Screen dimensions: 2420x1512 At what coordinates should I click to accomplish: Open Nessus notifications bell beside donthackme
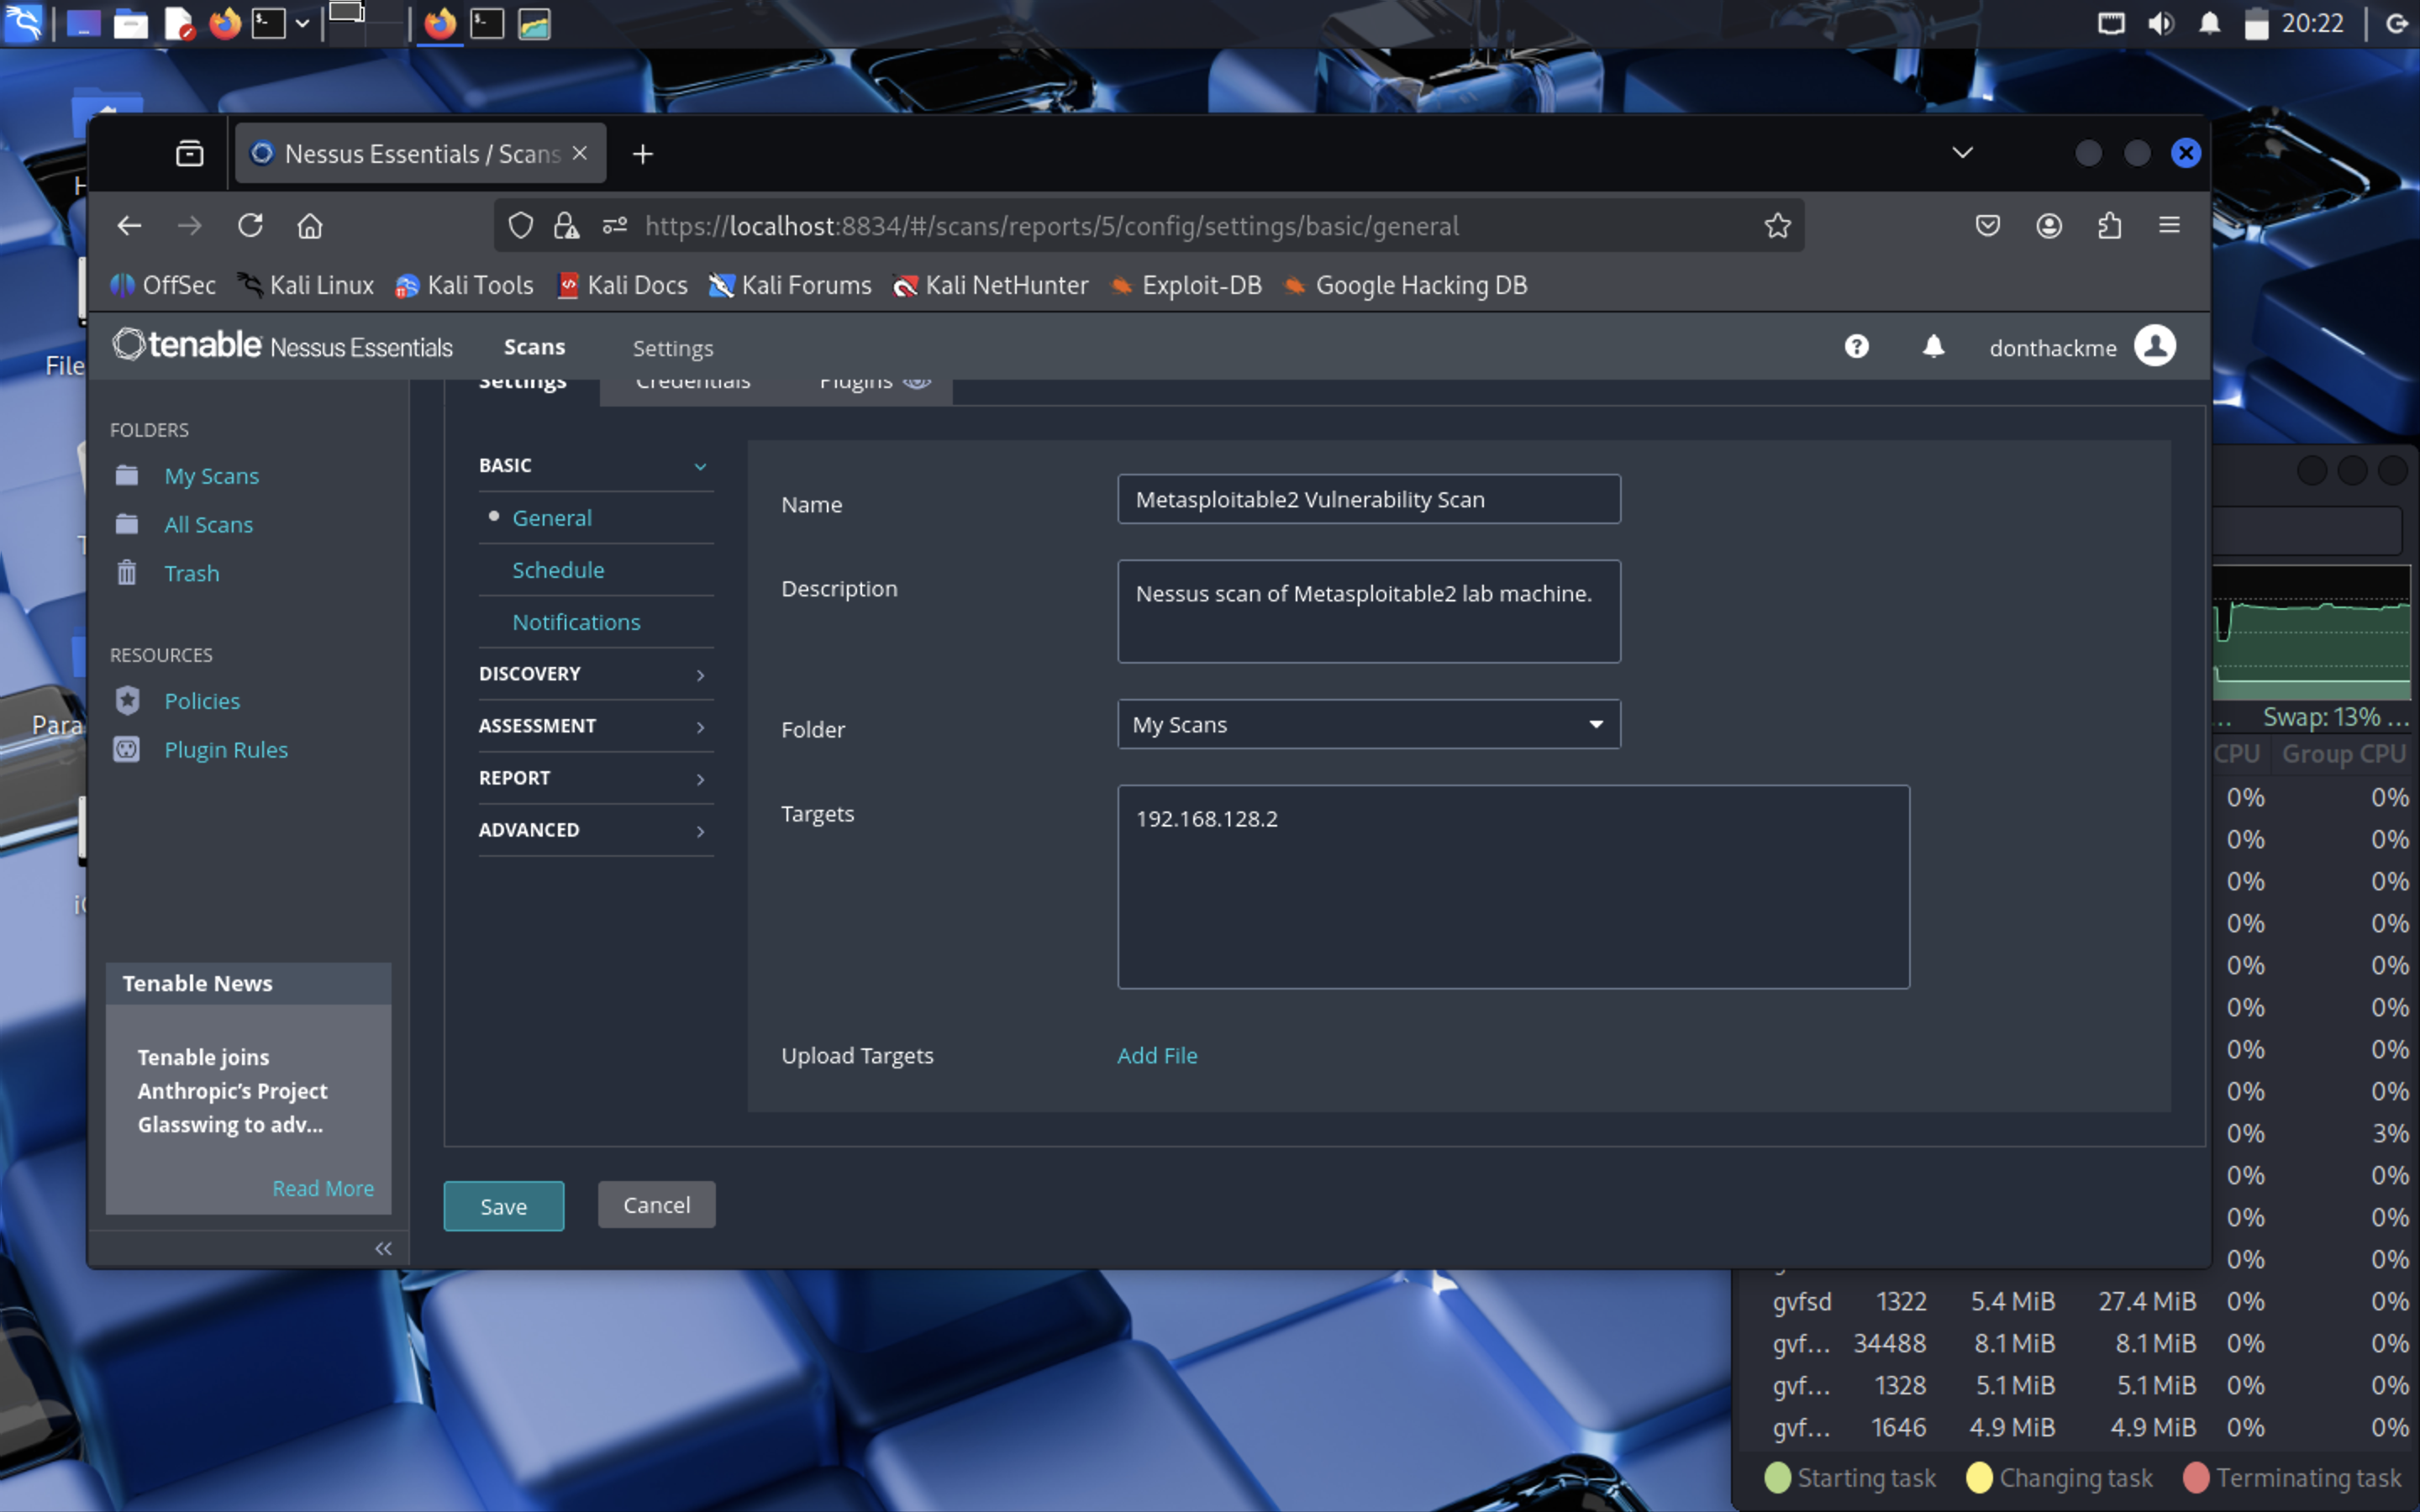tap(1933, 346)
